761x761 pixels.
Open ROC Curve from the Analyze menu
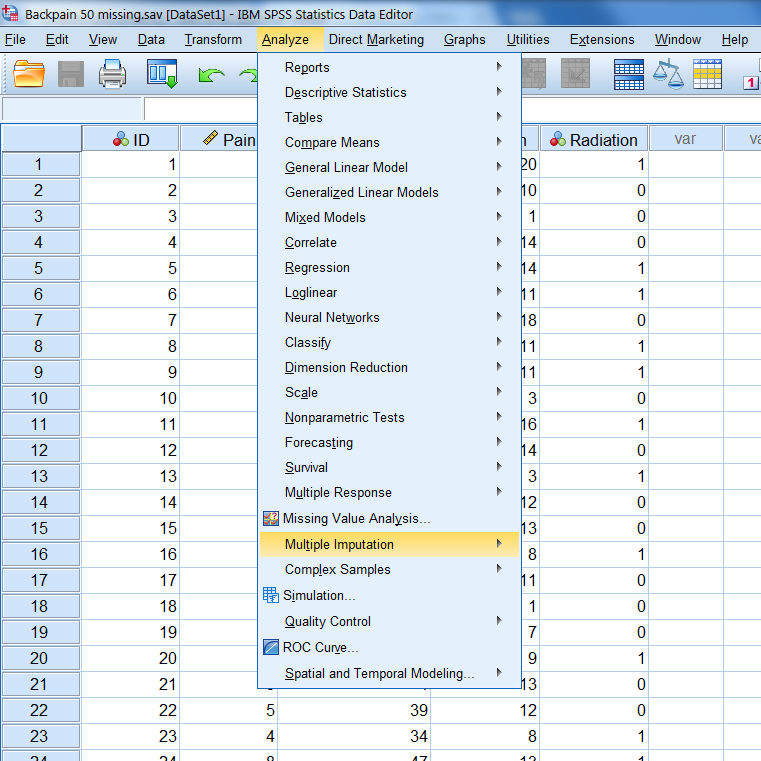pyautogui.click(x=320, y=647)
